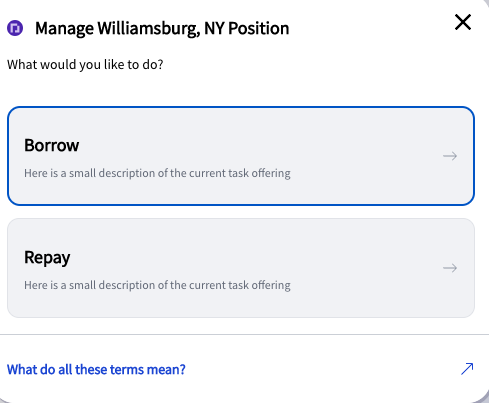Click the external link arrow icon
Screen dimensions: 489x403
[x=467, y=369]
